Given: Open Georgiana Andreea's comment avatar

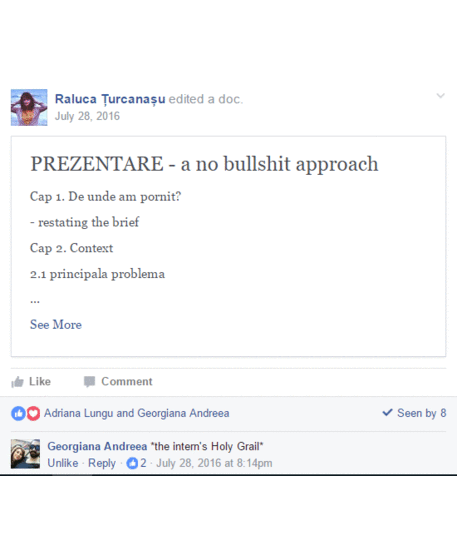Looking at the screenshot, I should tap(25, 454).
